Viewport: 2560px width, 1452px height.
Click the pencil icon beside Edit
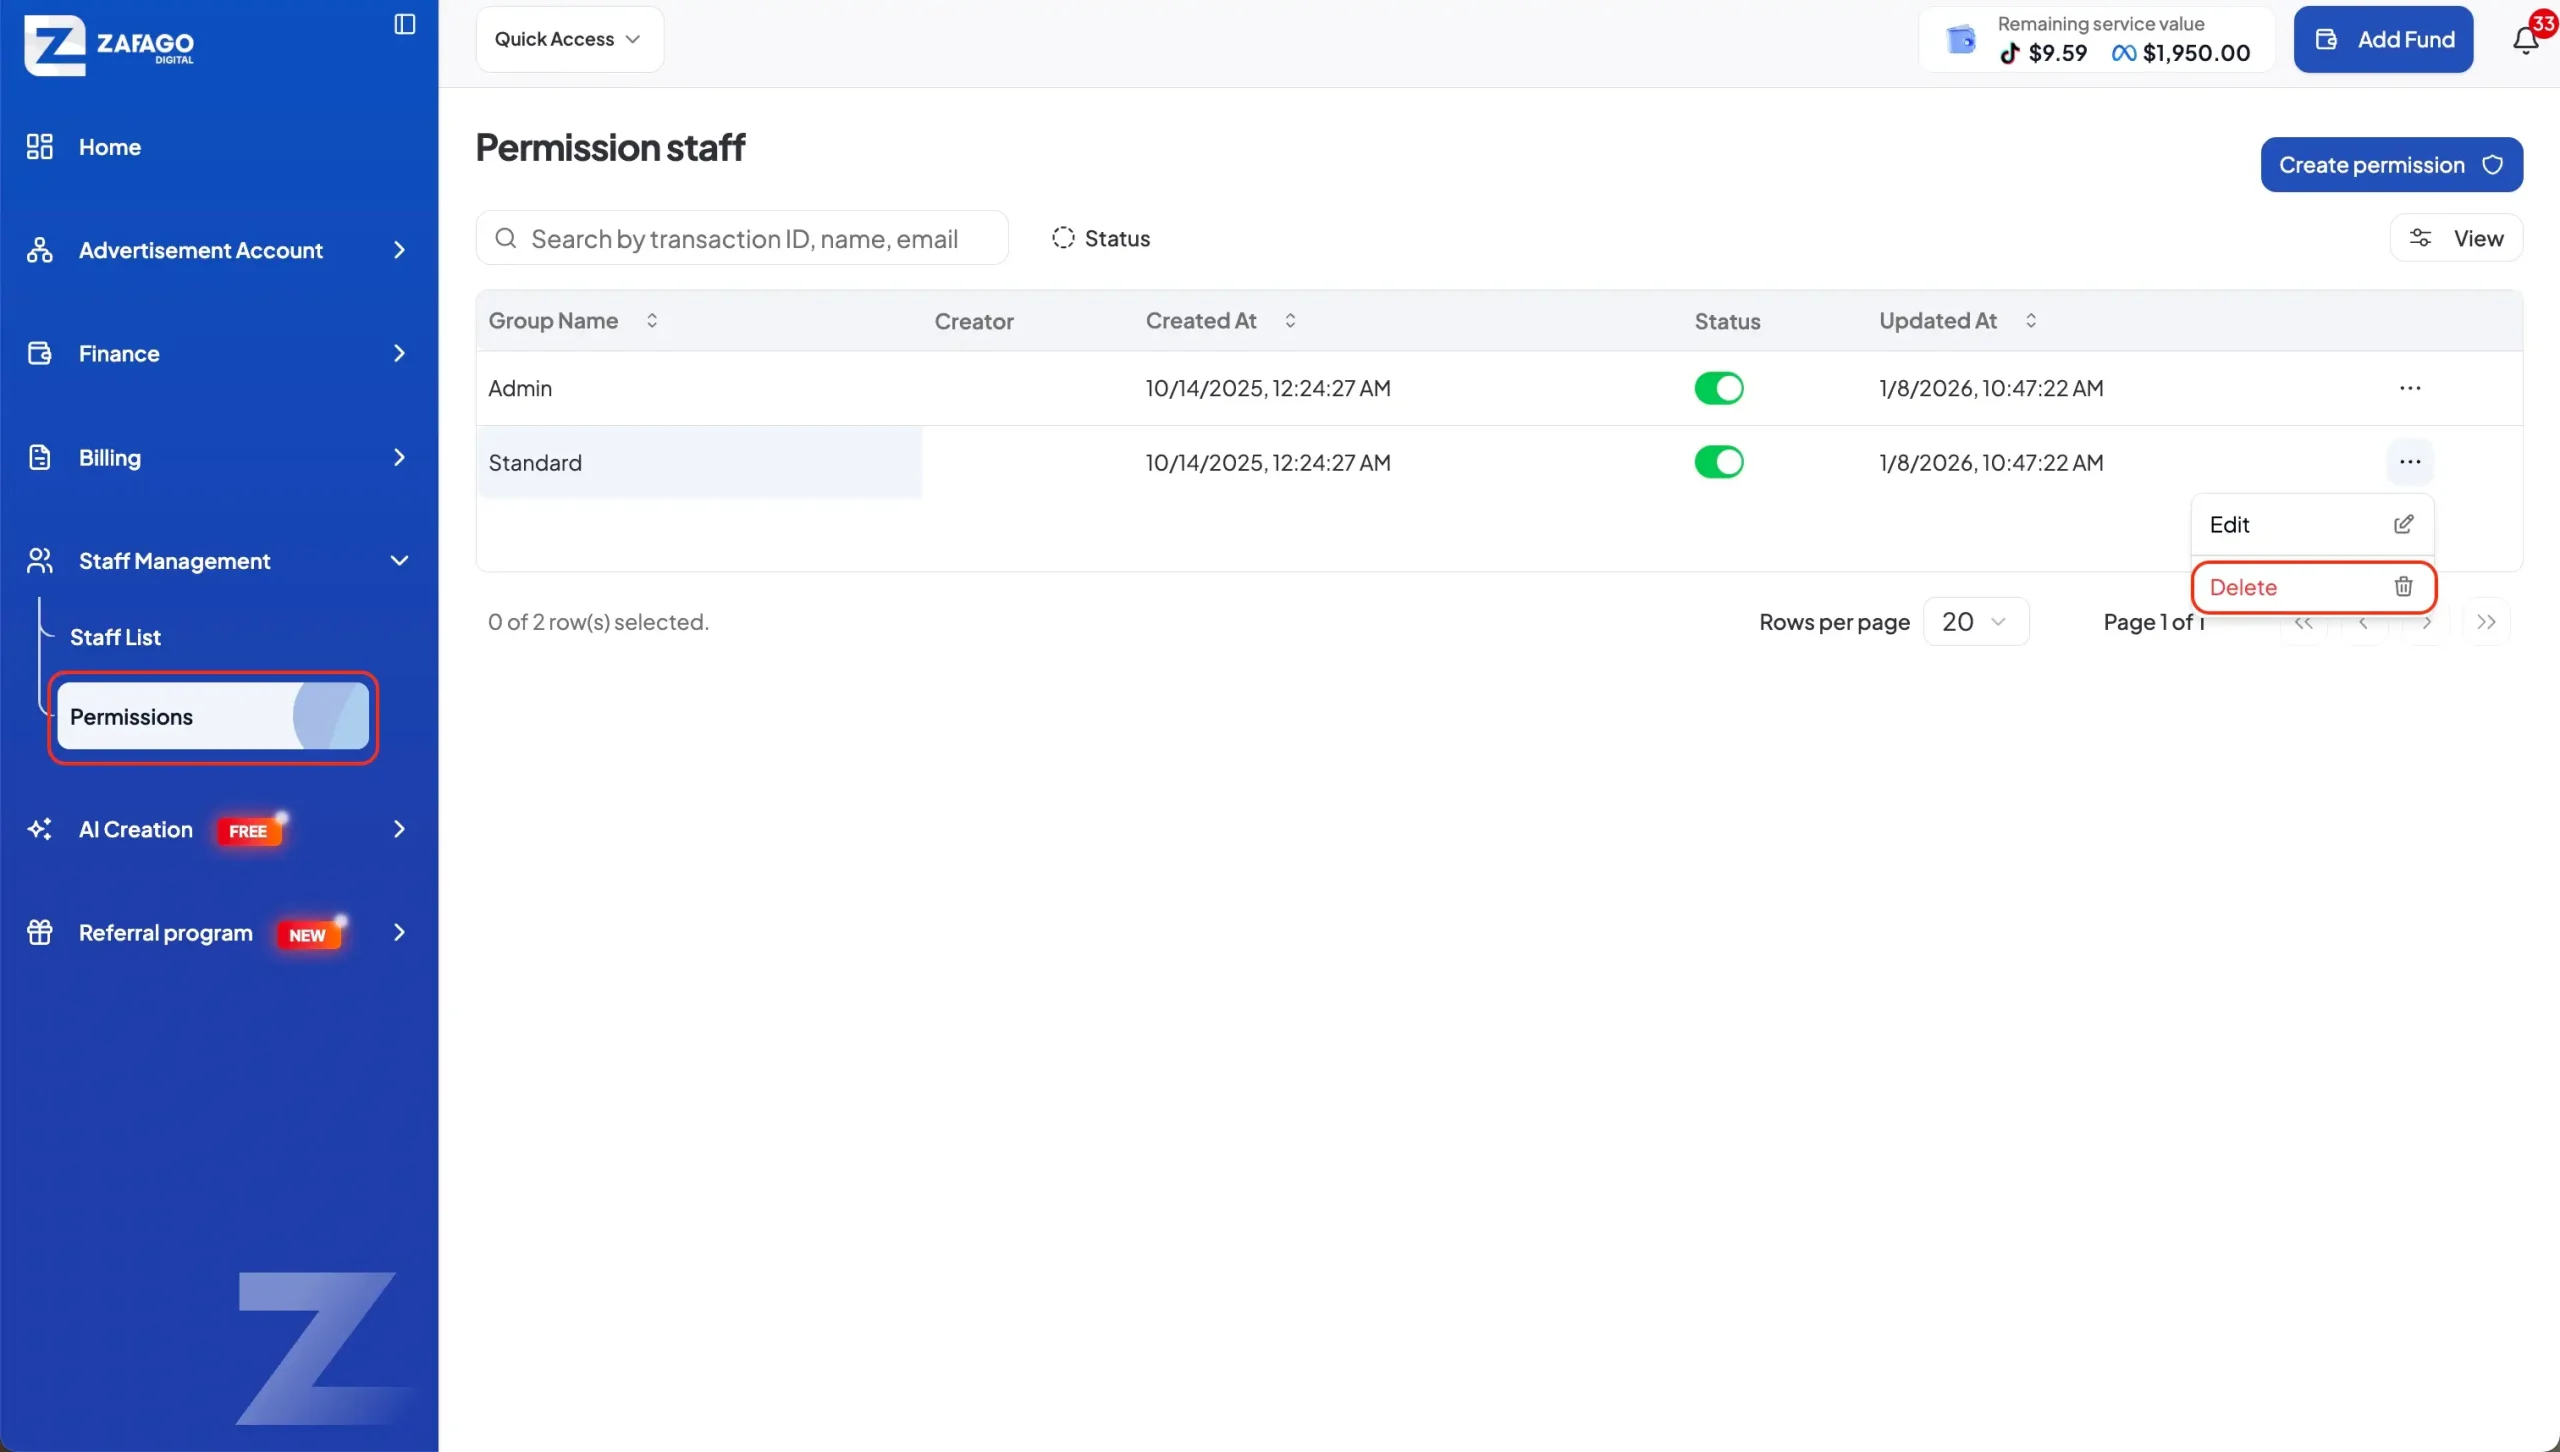[x=2403, y=524]
